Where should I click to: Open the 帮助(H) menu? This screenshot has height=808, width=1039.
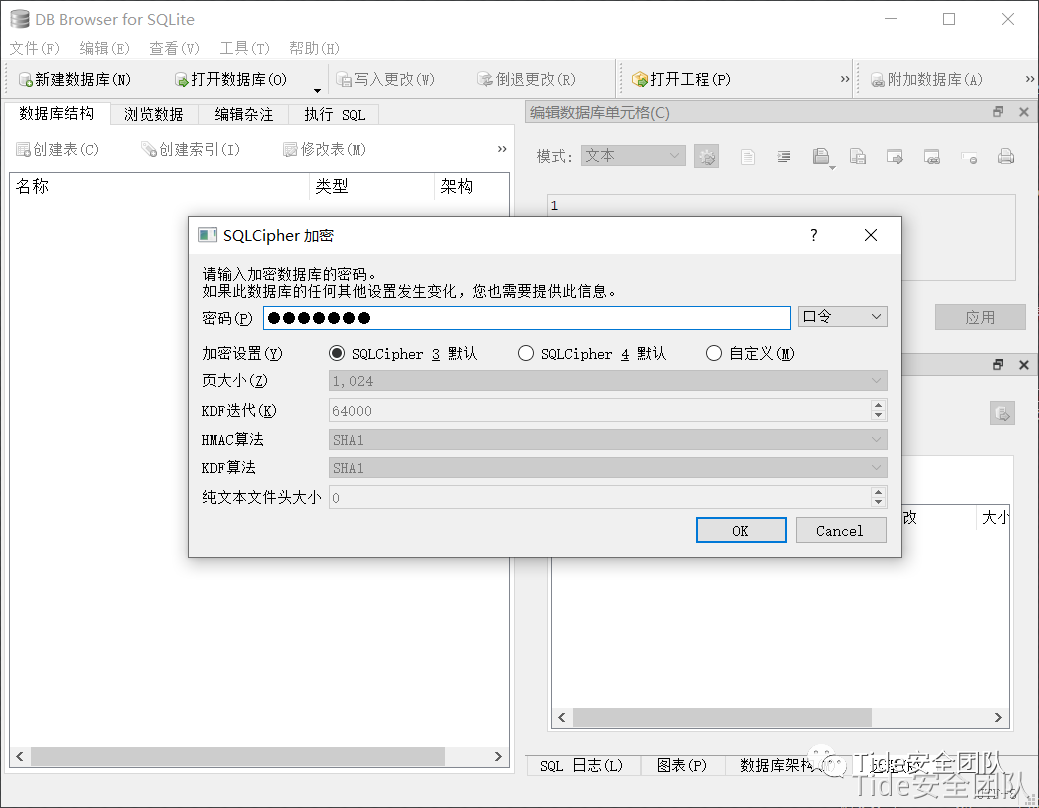coord(314,48)
